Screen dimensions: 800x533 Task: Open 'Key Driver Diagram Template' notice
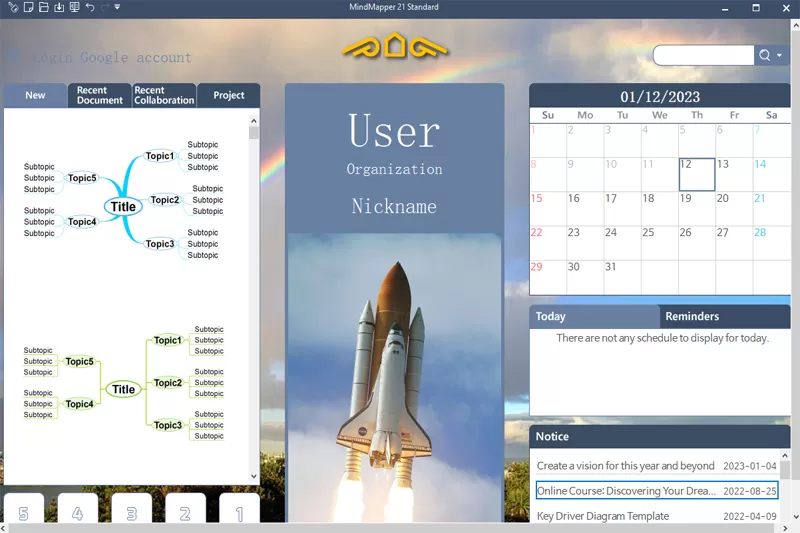click(x=657, y=516)
